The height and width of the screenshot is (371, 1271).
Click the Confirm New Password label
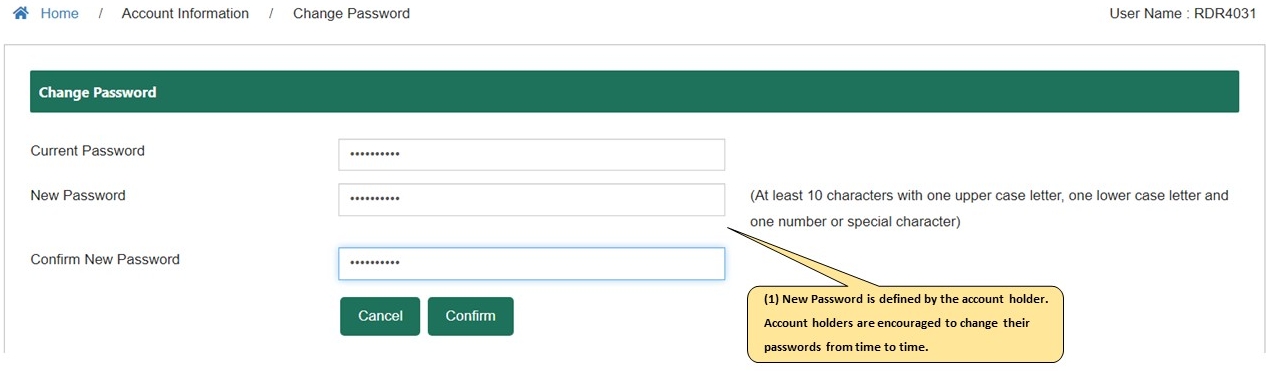[x=105, y=259]
